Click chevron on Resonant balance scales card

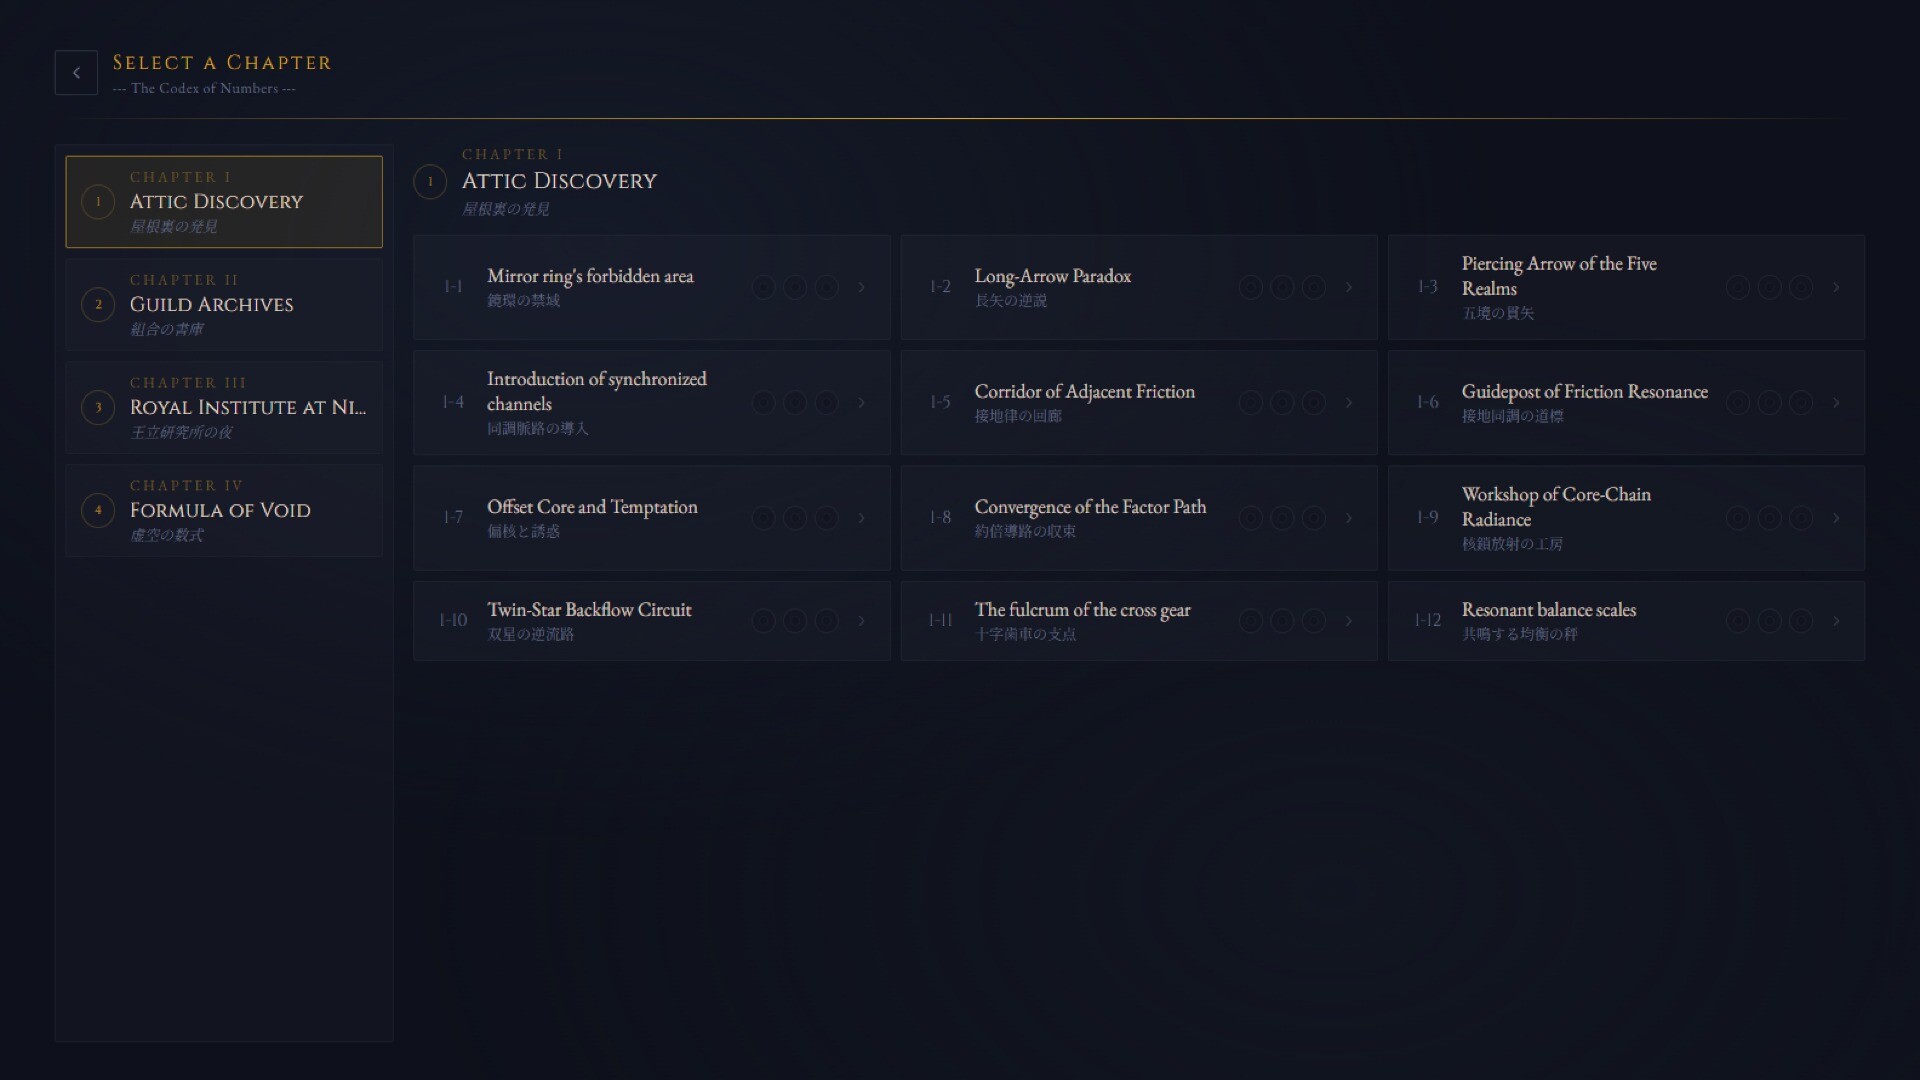pyautogui.click(x=1836, y=621)
